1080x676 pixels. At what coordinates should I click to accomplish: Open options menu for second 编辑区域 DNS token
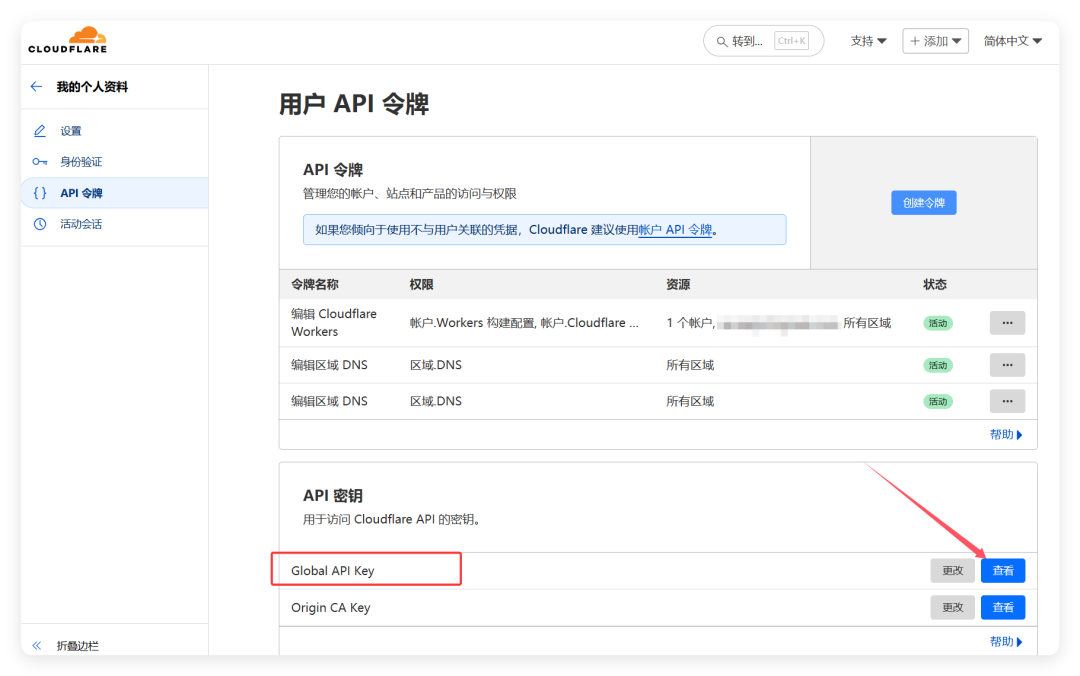1007,401
